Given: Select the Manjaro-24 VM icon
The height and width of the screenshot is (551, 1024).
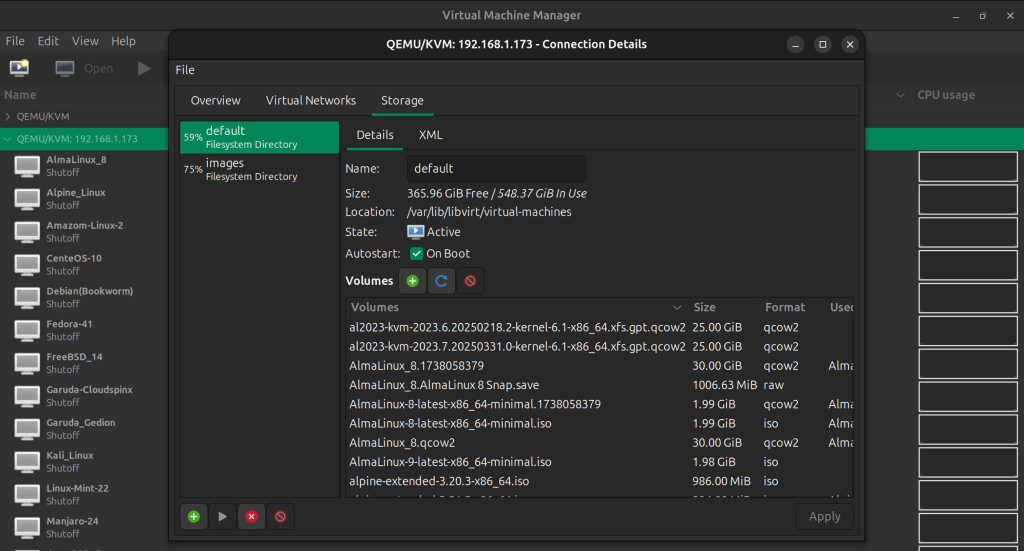Looking at the screenshot, I should coord(27,527).
